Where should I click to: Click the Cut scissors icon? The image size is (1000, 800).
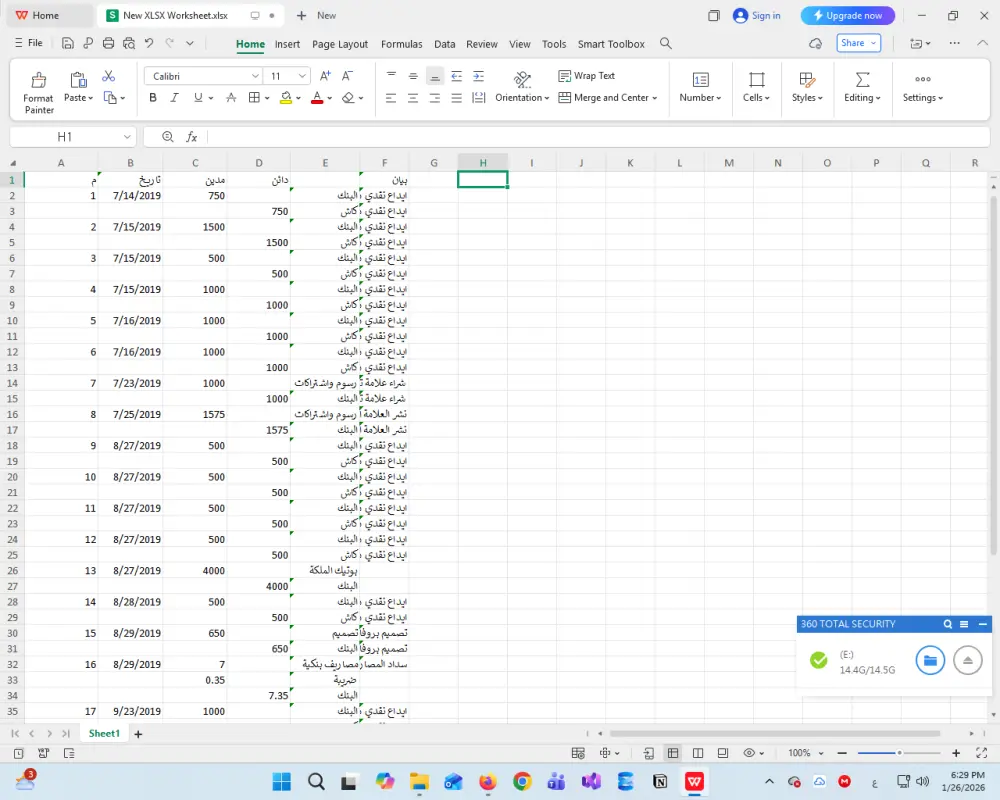click(x=110, y=75)
